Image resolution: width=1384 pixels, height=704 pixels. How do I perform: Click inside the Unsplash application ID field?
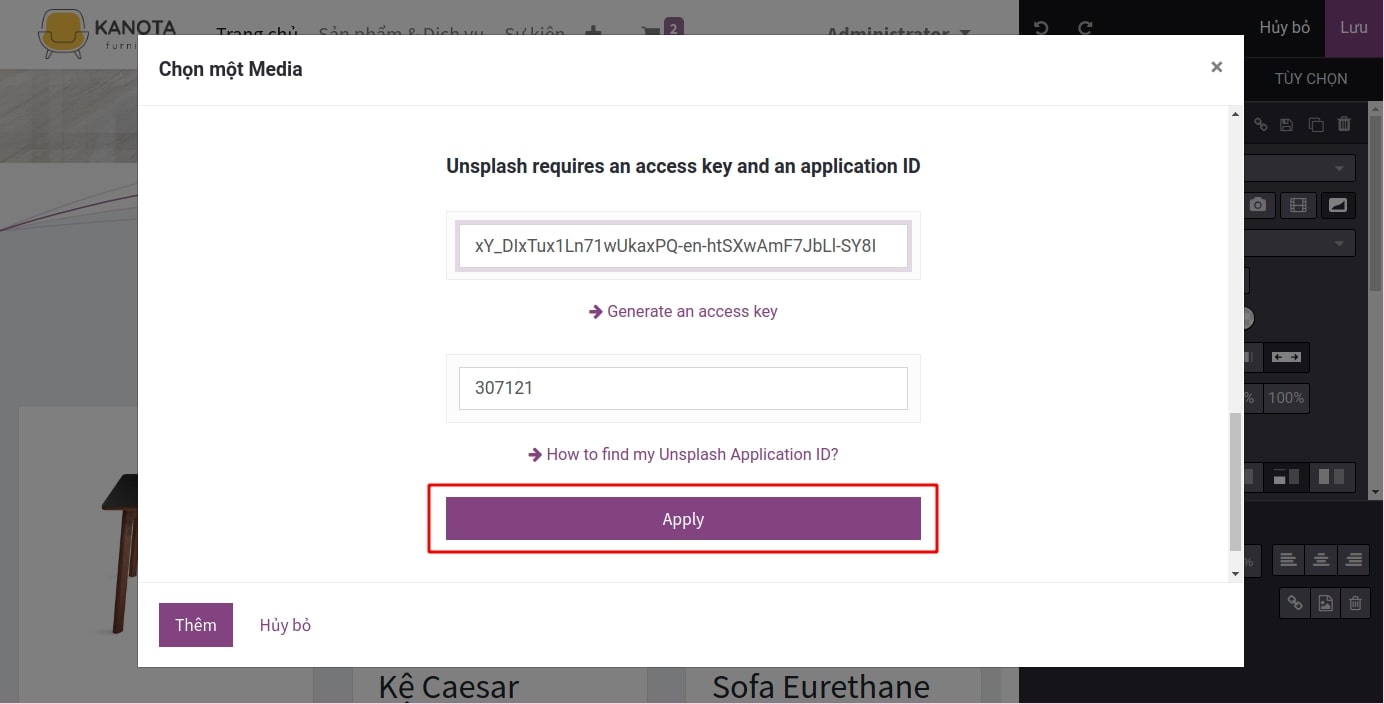(683, 388)
